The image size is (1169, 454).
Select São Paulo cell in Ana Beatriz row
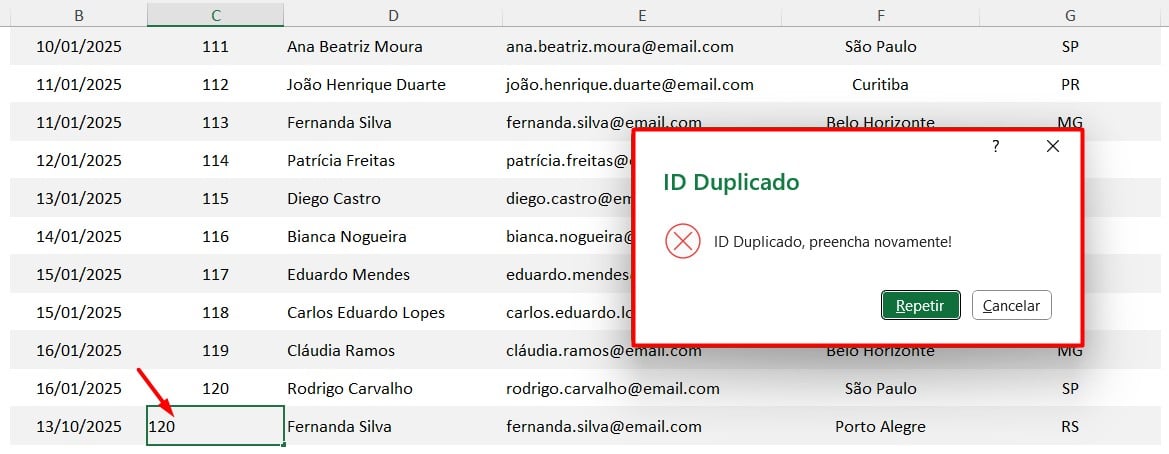click(x=880, y=46)
